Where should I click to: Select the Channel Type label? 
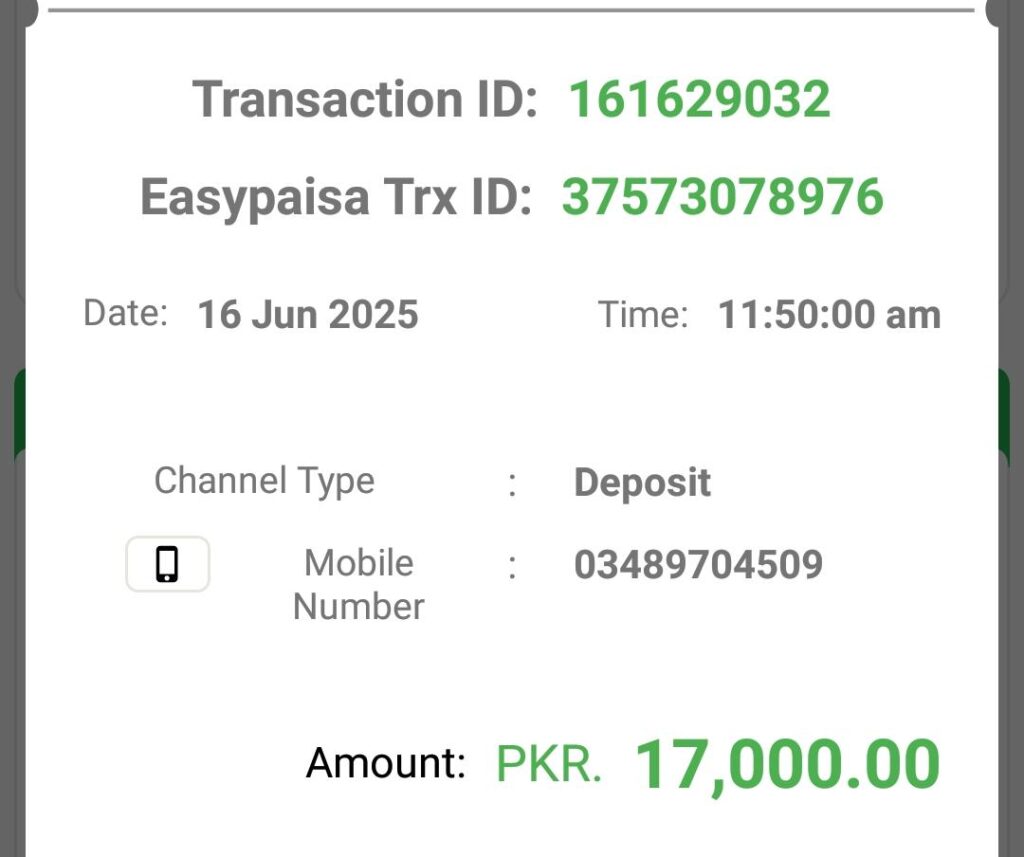264,481
